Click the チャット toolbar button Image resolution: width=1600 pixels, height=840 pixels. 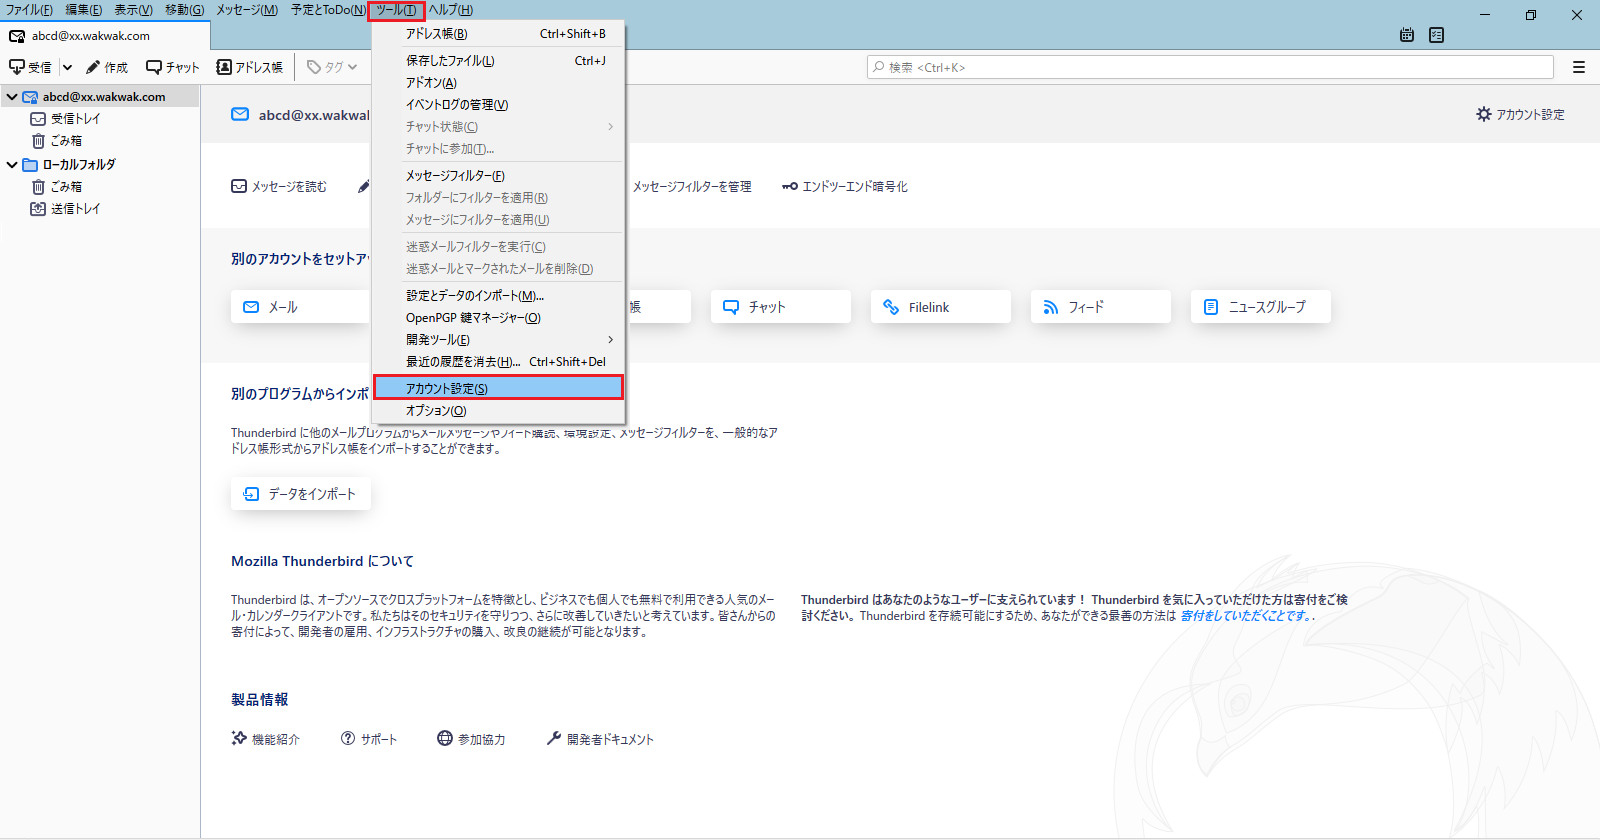tap(173, 67)
